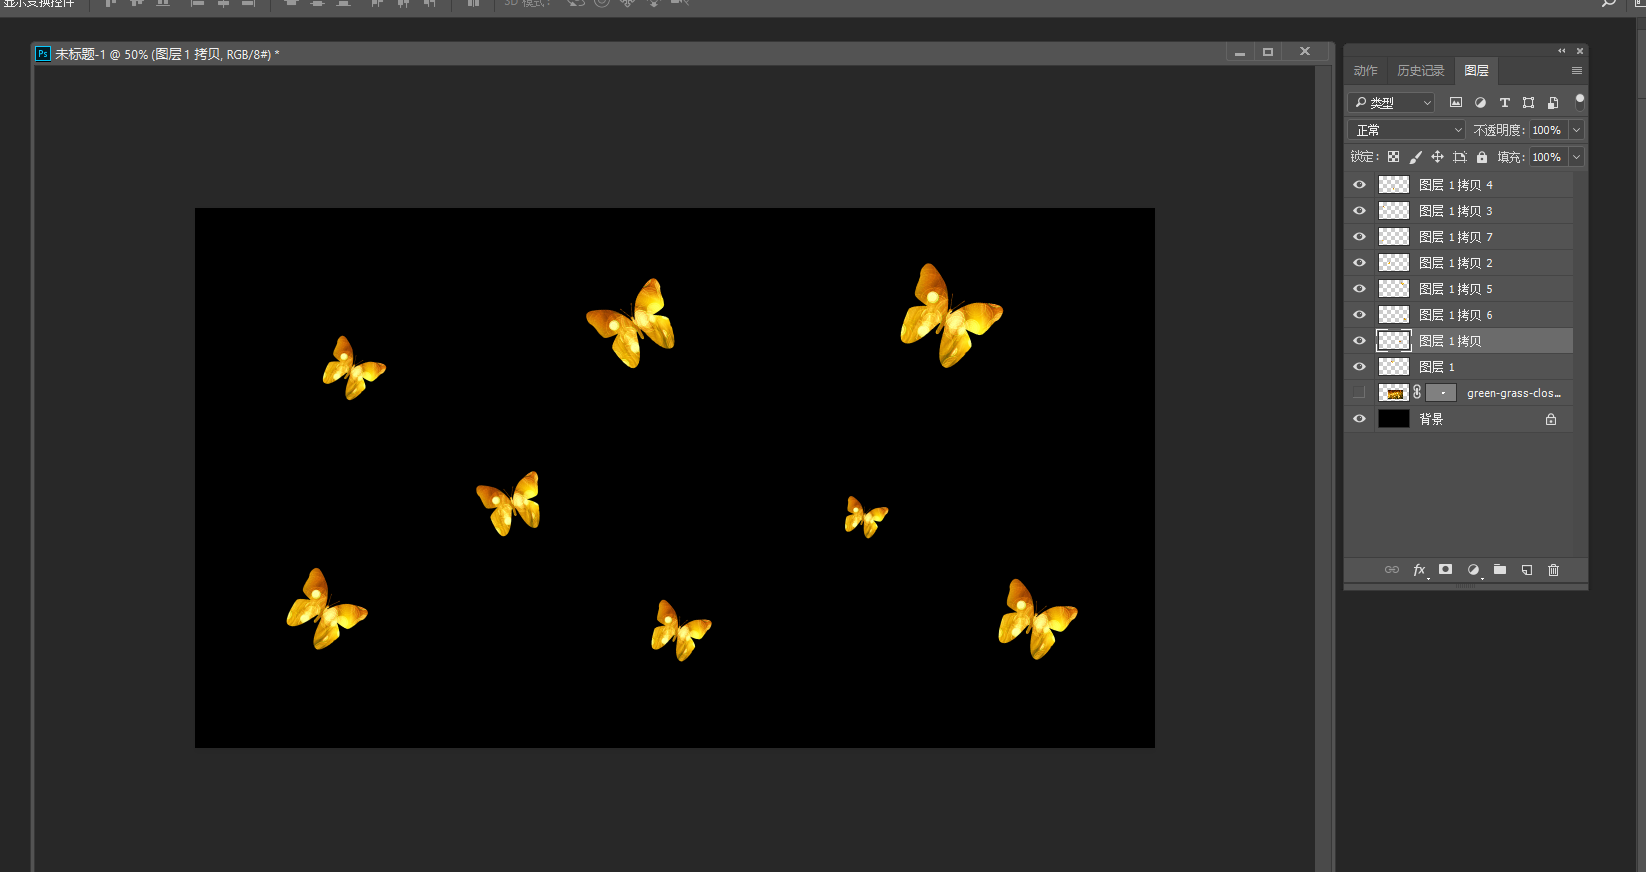Toggle the layer filtering switch
Screen dimensions: 1646x872
click(x=1580, y=100)
